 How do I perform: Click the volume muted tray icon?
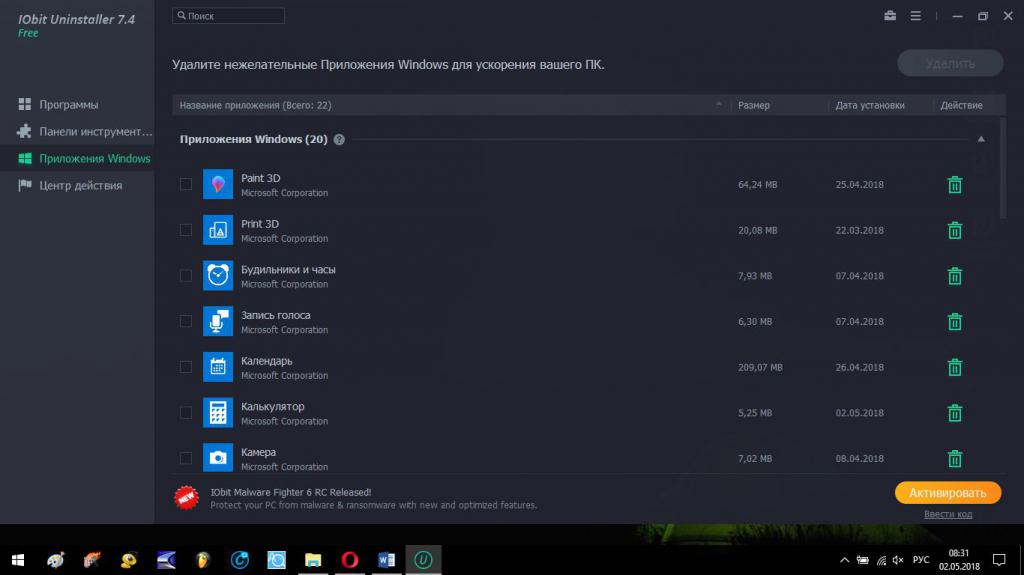[899, 560]
